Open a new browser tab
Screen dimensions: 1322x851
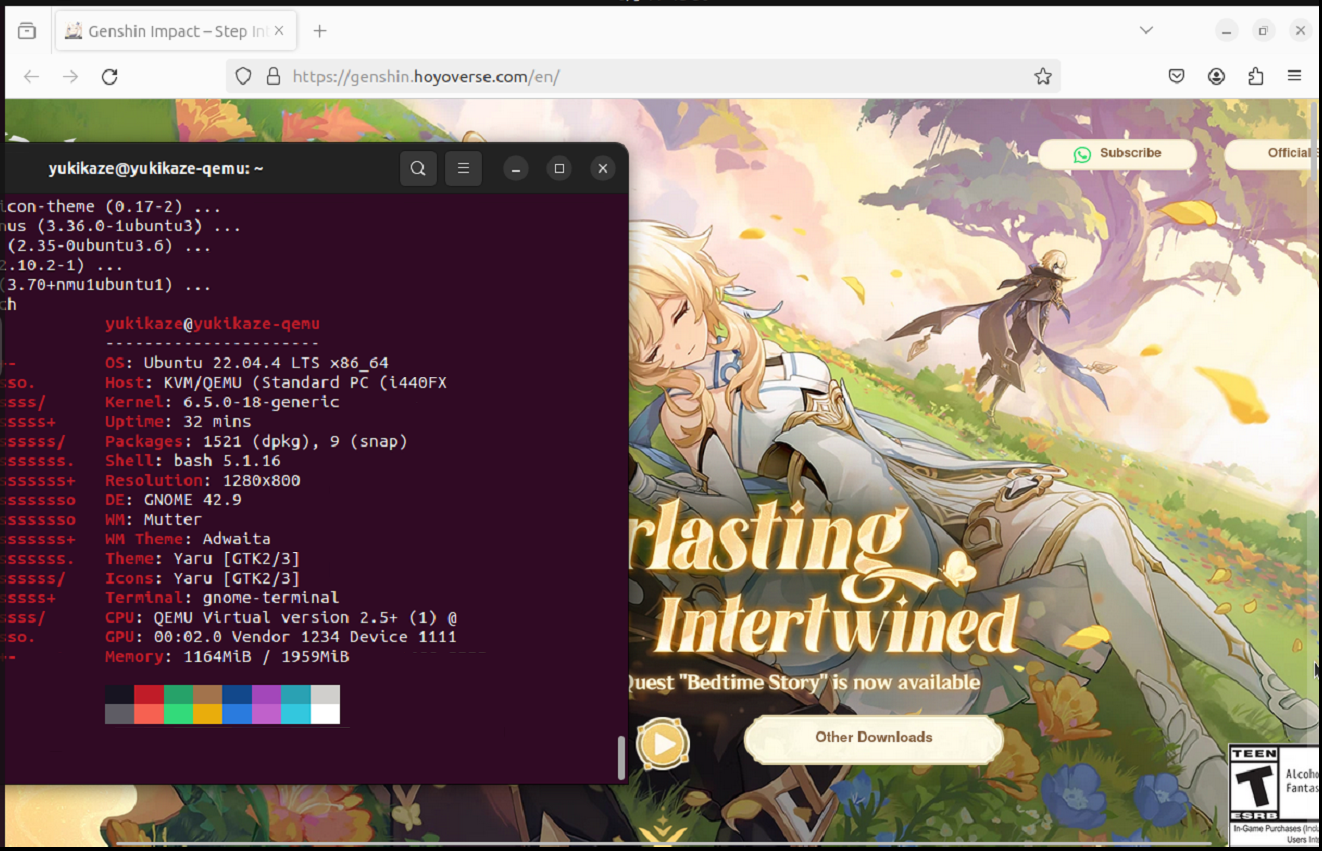320,31
